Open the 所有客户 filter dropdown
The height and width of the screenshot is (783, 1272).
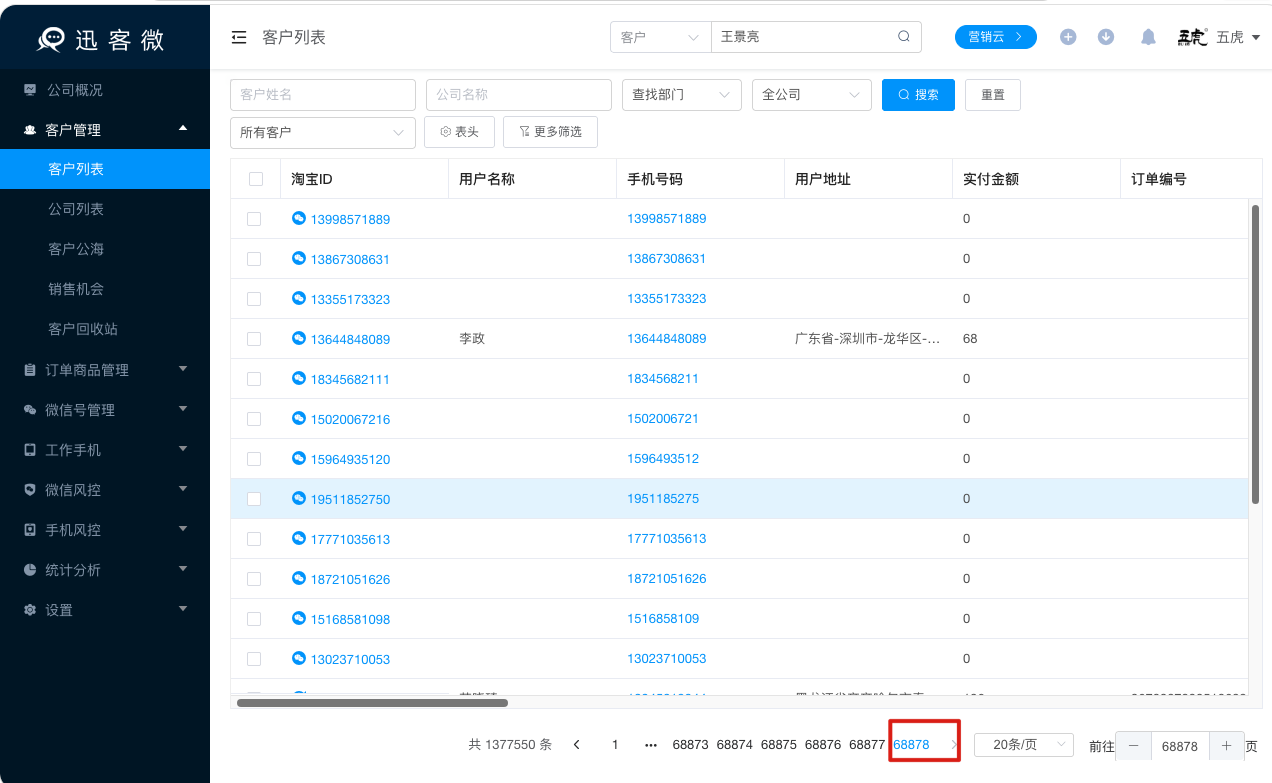pyautogui.click(x=322, y=131)
